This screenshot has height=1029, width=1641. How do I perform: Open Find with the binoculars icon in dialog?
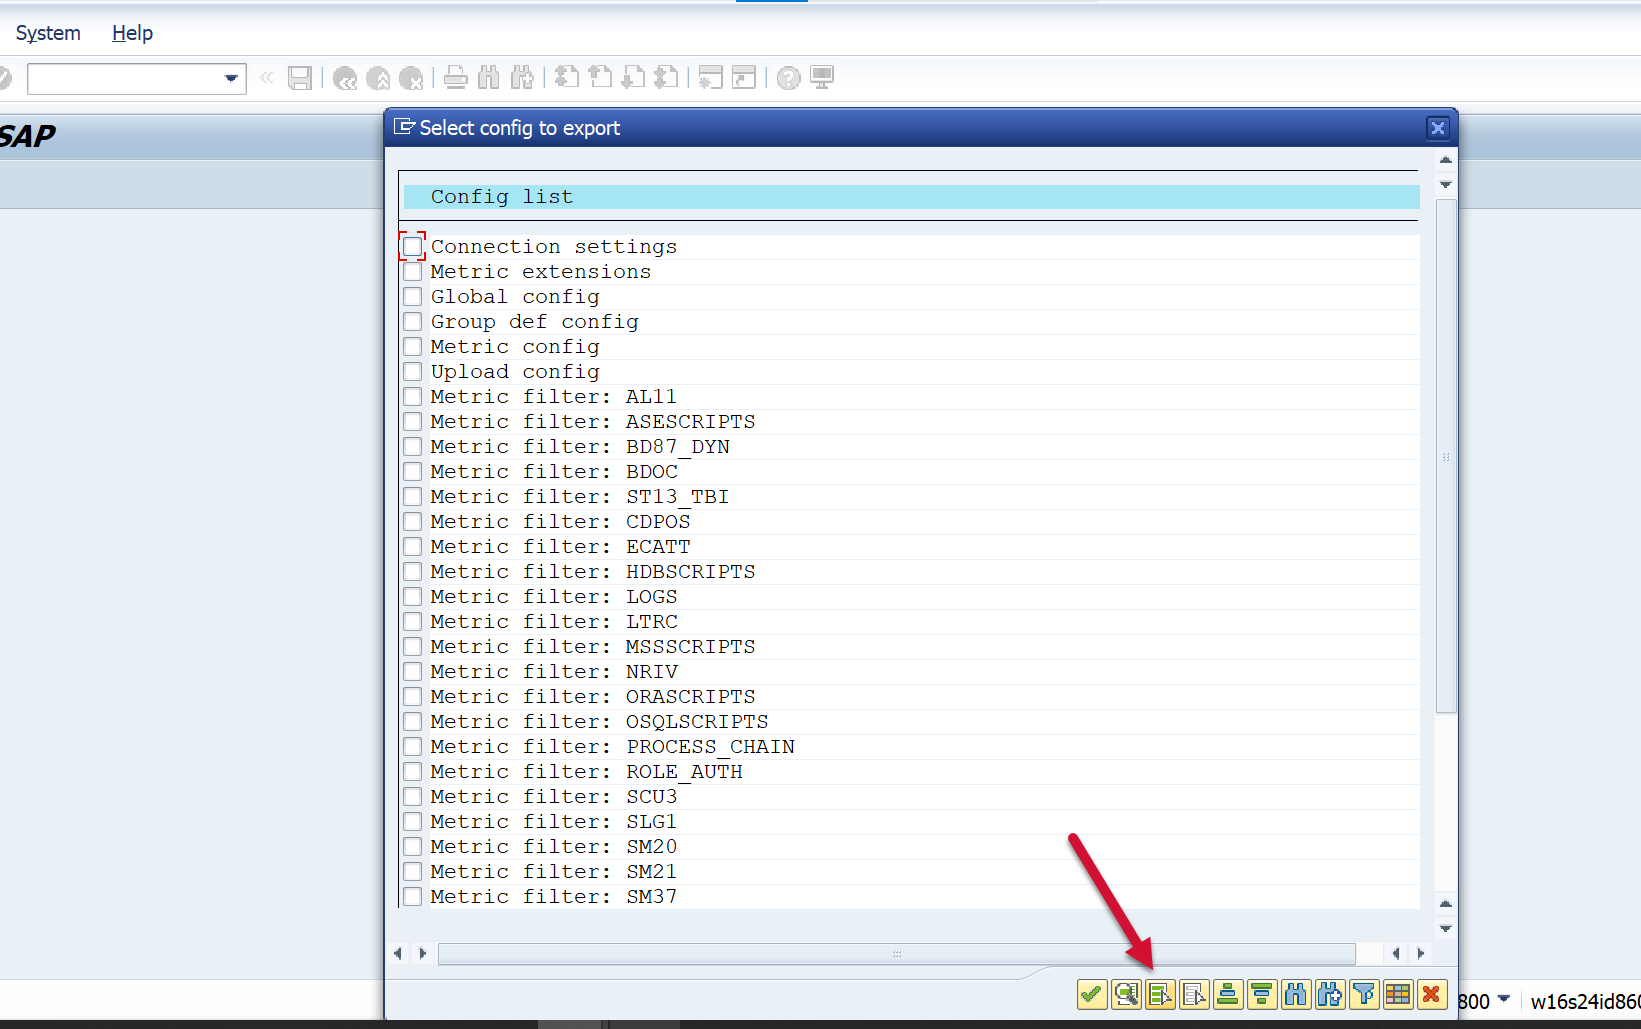point(1296,994)
